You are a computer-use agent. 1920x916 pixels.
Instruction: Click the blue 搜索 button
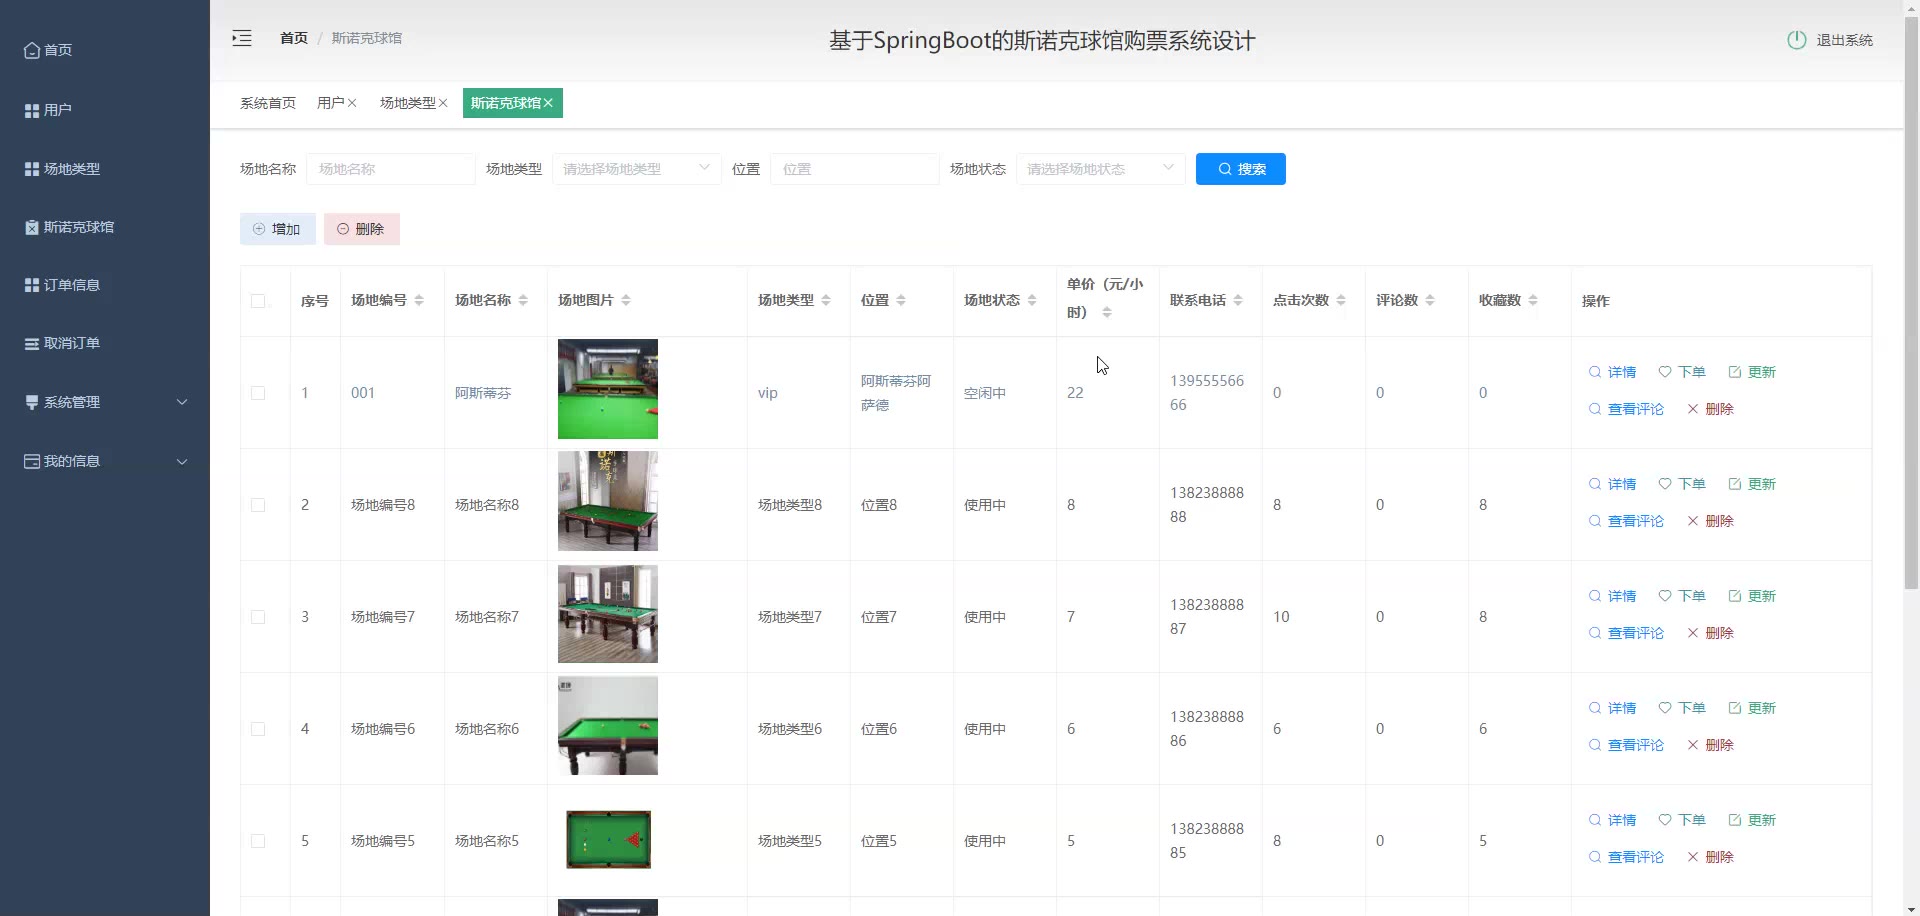pyautogui.click(x=1240, y=169)
